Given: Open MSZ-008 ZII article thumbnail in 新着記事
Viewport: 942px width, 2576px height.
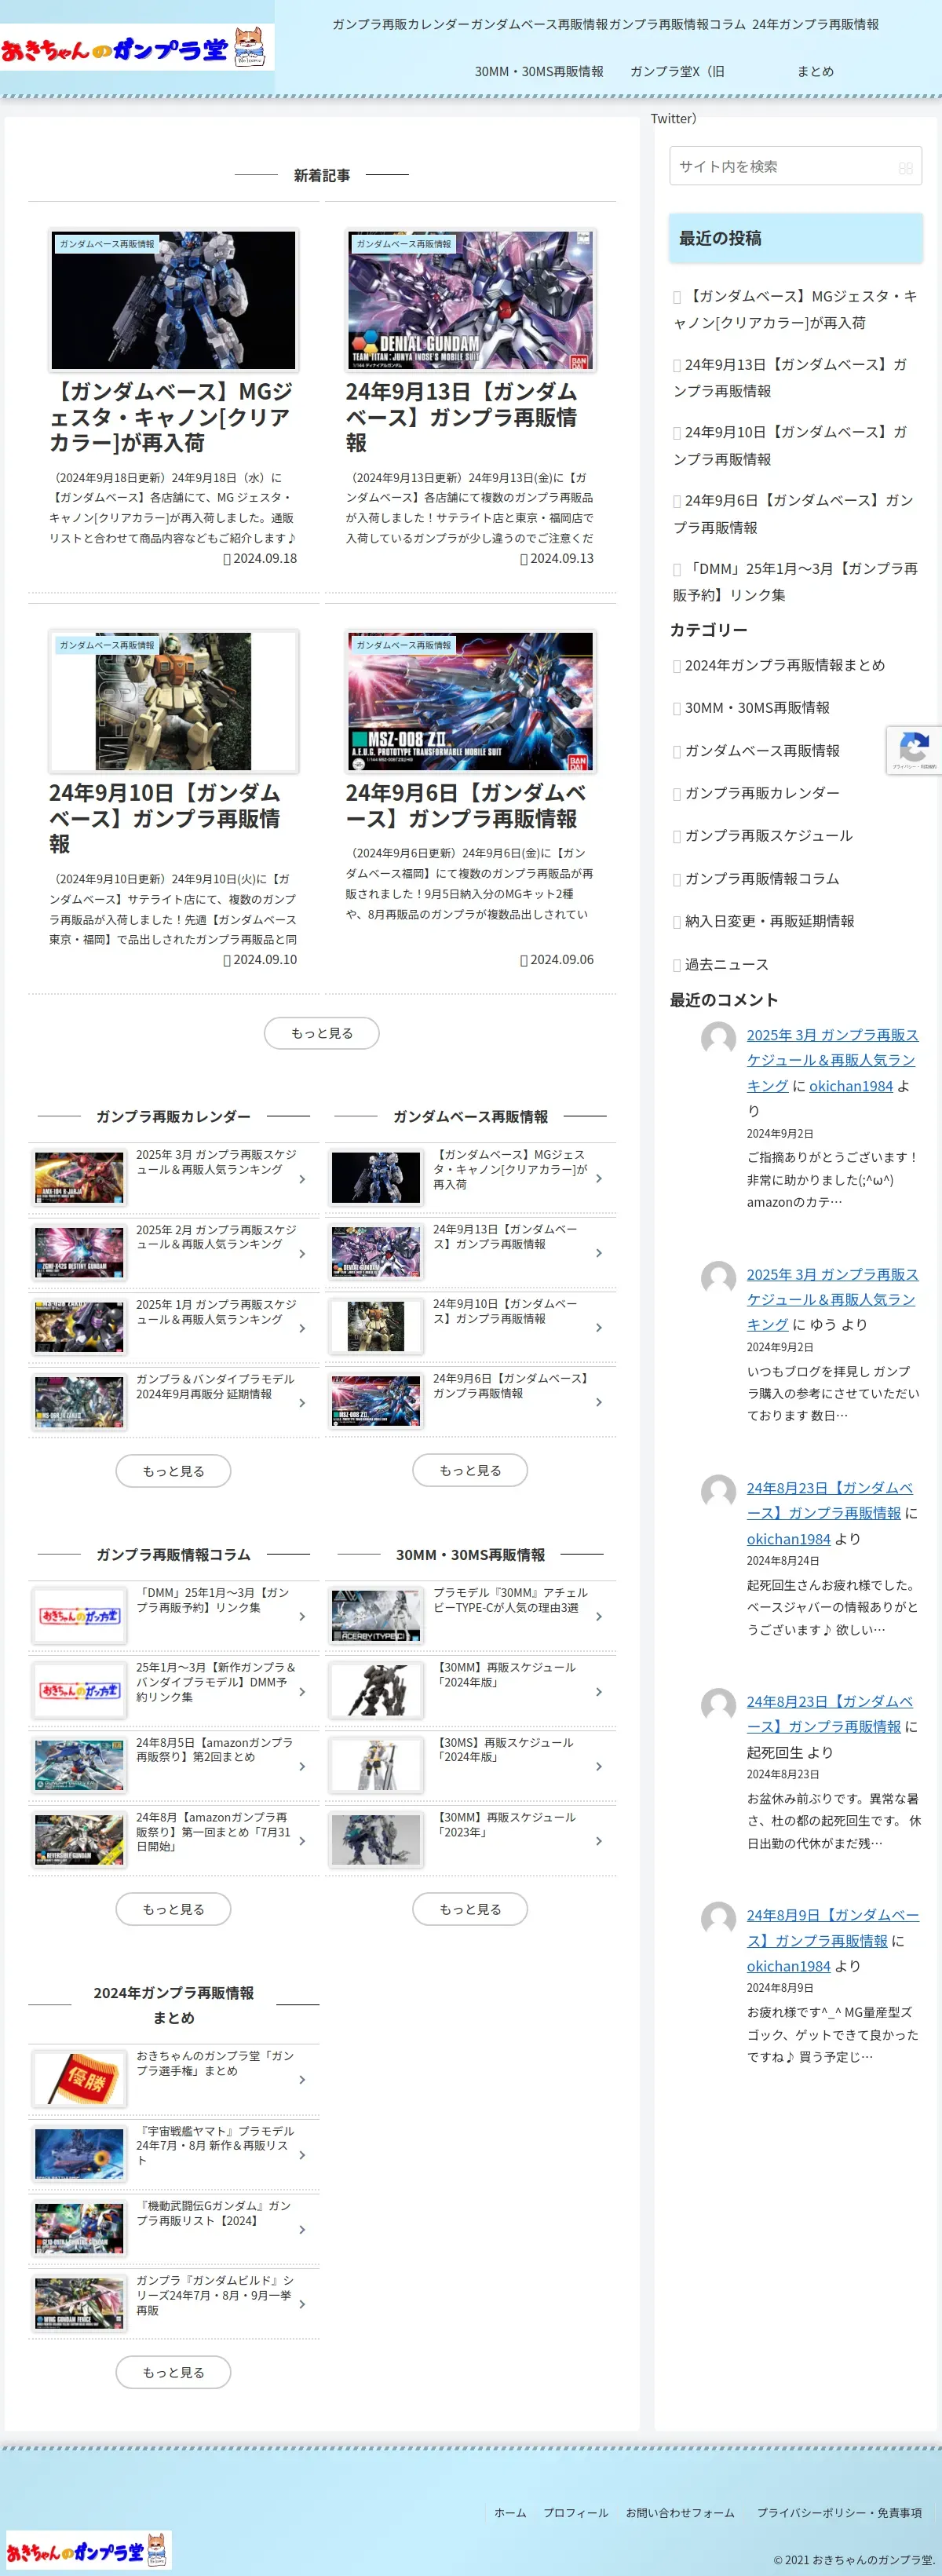Looking at the screenshot, I should 470,701.
